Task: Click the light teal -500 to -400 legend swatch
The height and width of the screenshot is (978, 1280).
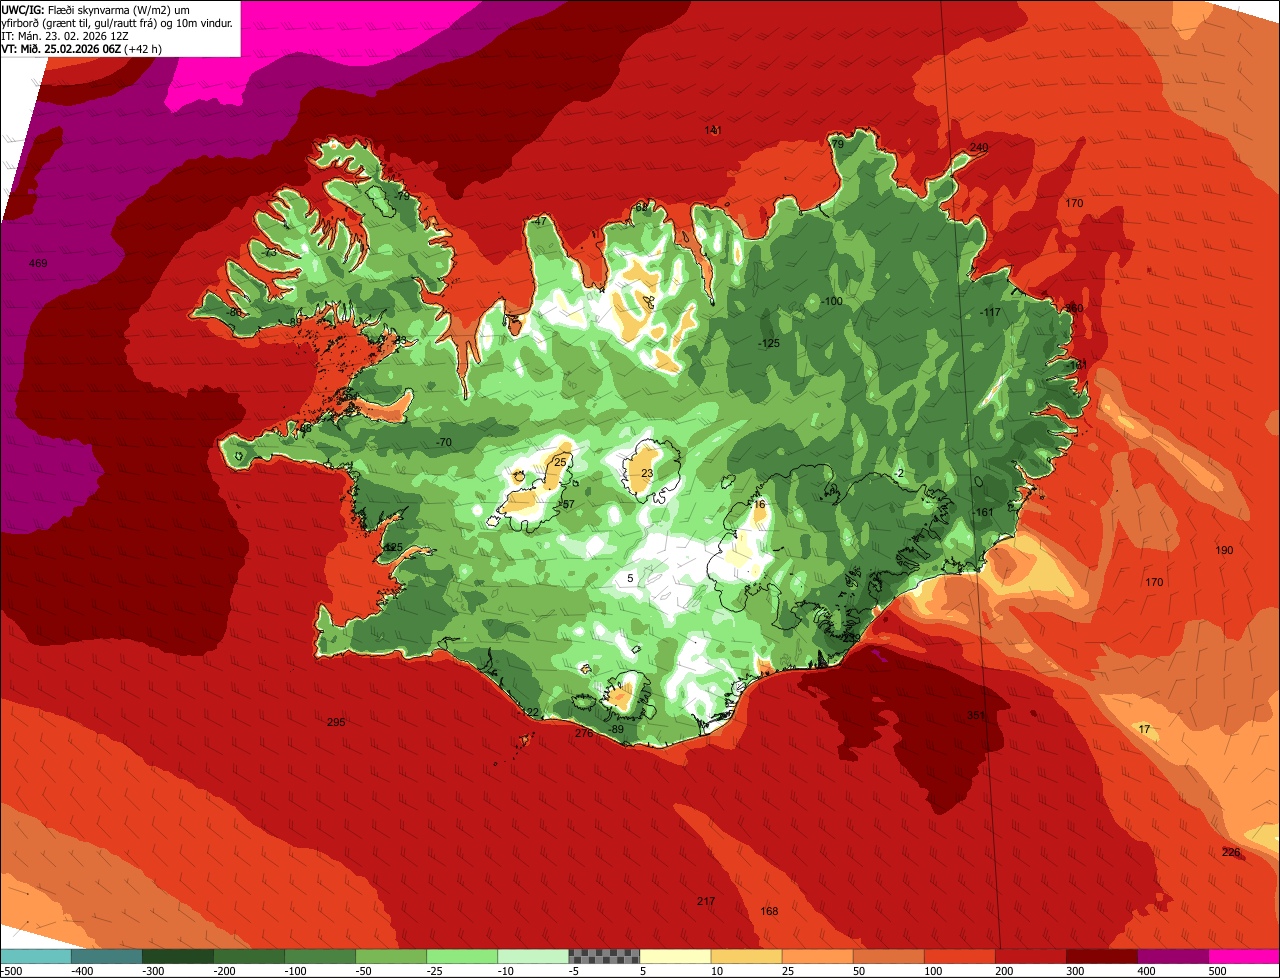Action: click(36, 956)
